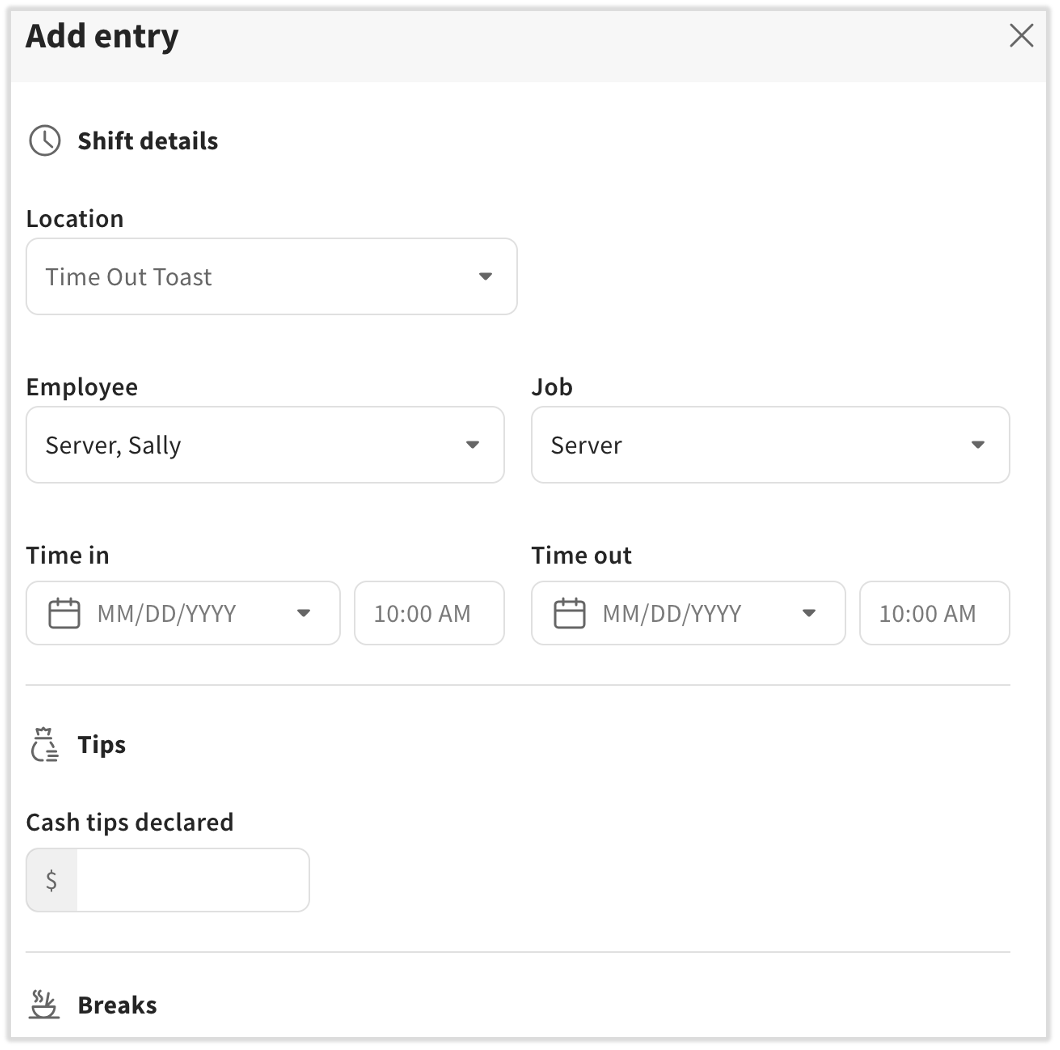The height and width of the screenshot is (1050, 1060).
Task: Click the Time in MM/DD/YYYY date field
Action: click(x=170, y=613)
